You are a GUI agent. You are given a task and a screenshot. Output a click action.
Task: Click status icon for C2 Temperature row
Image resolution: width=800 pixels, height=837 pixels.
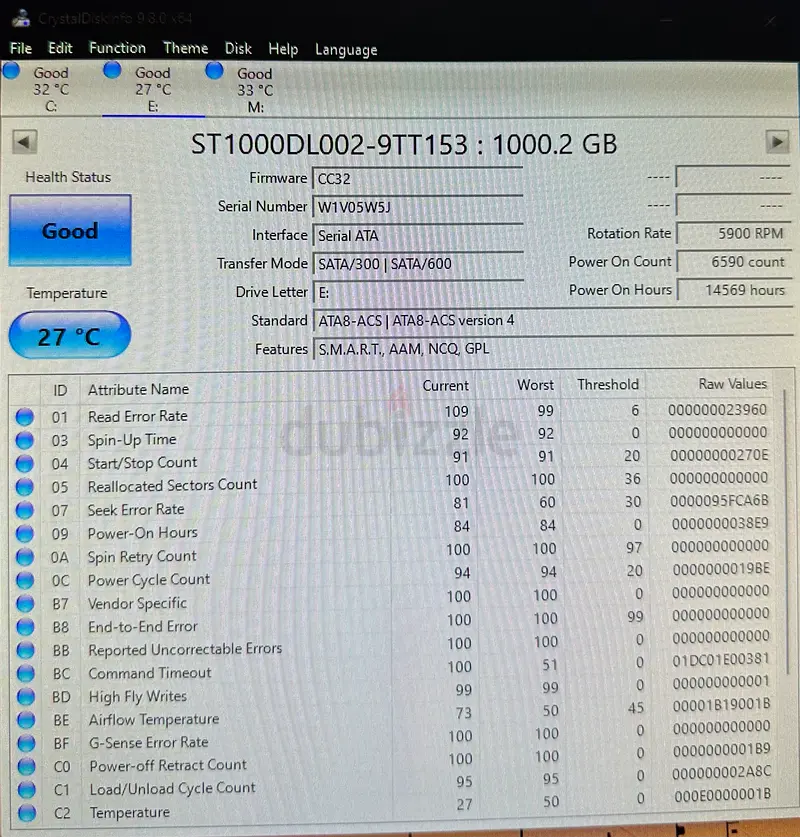pos(27,813)
